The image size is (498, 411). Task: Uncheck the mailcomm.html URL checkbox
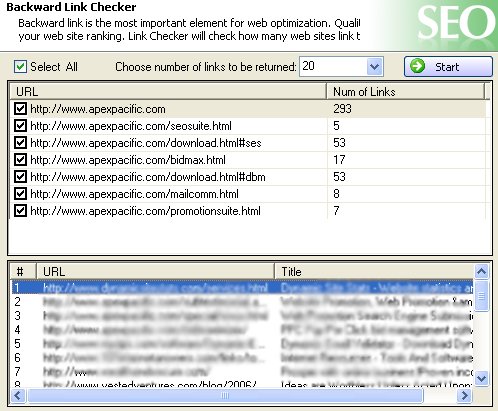tap(20, 194)
